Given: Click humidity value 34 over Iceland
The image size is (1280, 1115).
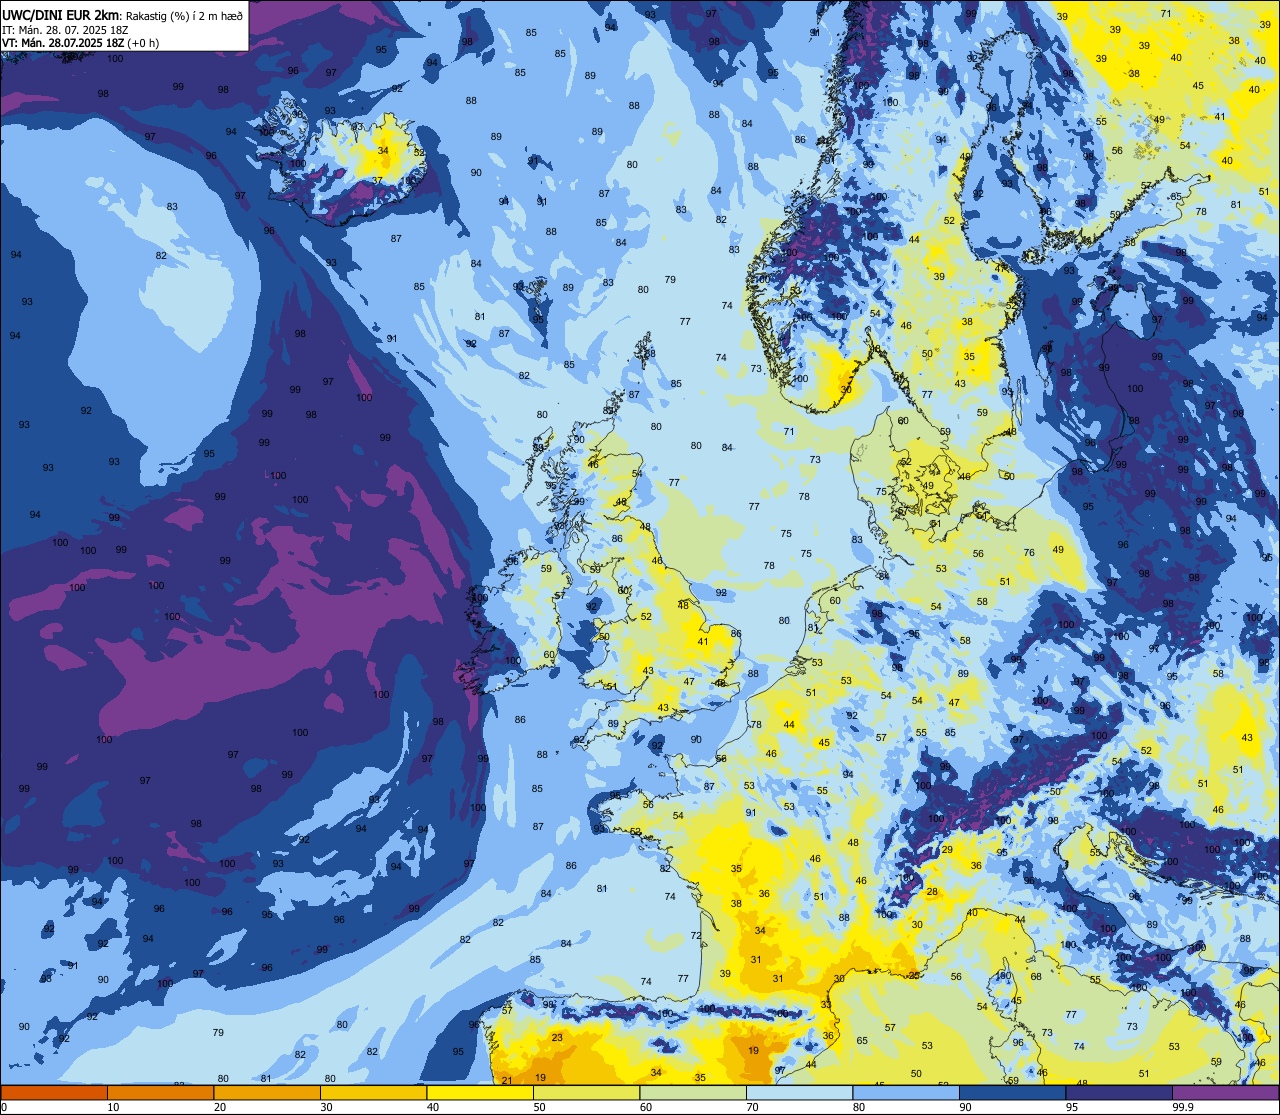Looking at the screenshot, I should pyautogui.click(x=383, y=150).
